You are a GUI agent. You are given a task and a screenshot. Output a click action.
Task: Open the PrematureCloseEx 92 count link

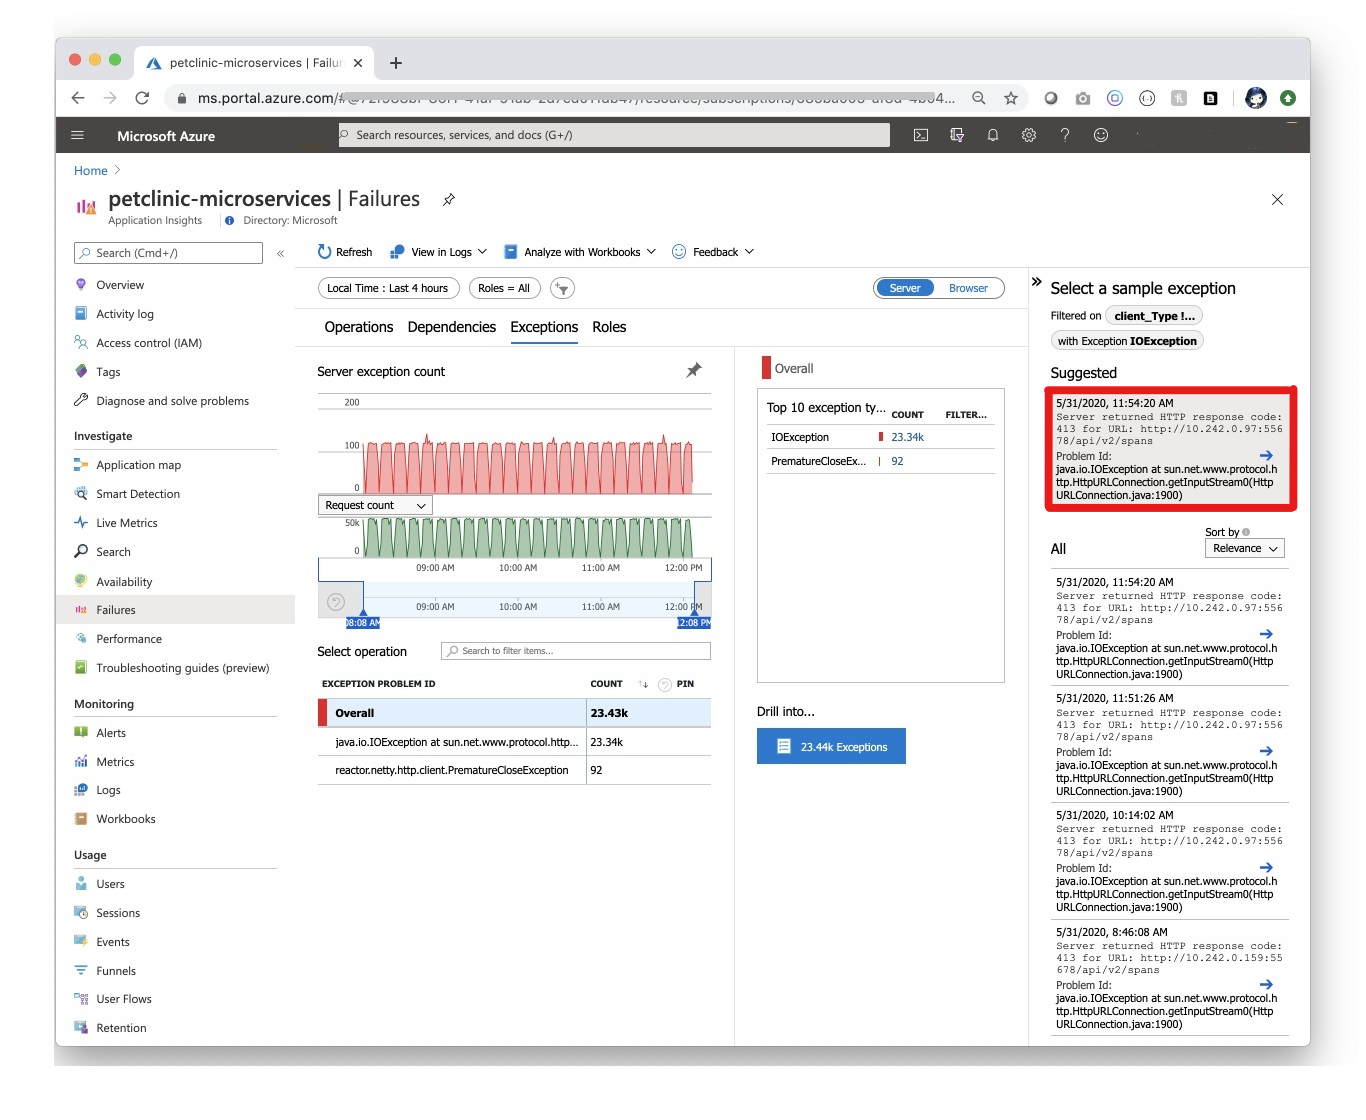point(897,461)
